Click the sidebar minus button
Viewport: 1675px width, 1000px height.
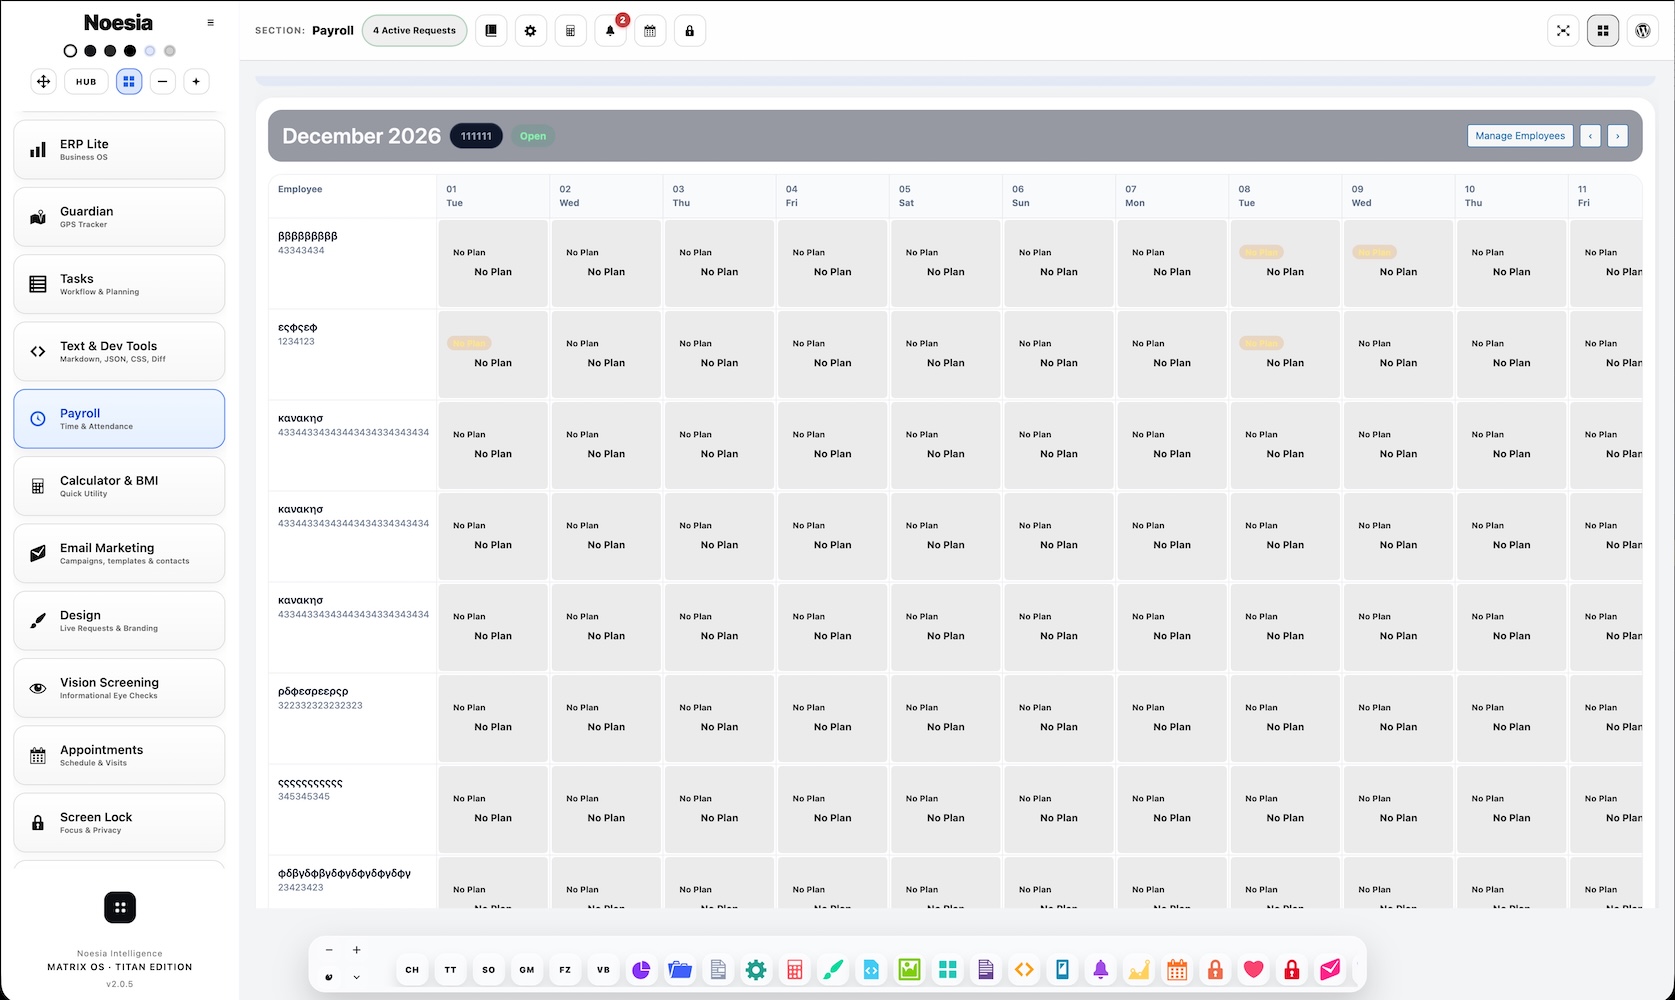163,82
